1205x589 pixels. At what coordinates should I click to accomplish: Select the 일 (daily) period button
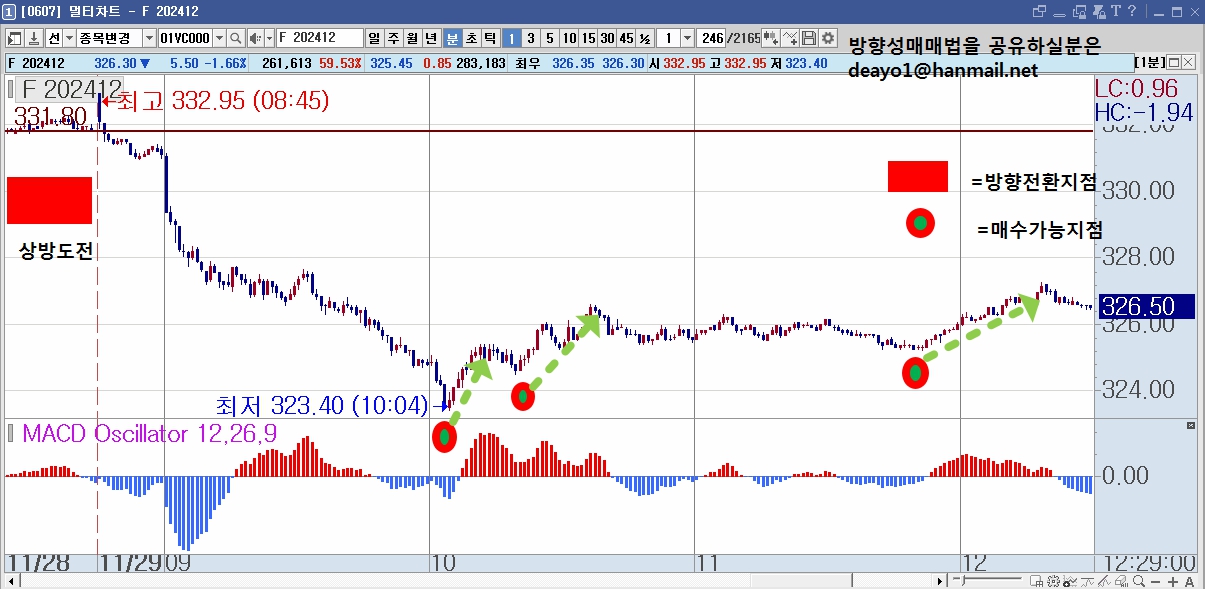pyautogui.click(x=374, y=38)
